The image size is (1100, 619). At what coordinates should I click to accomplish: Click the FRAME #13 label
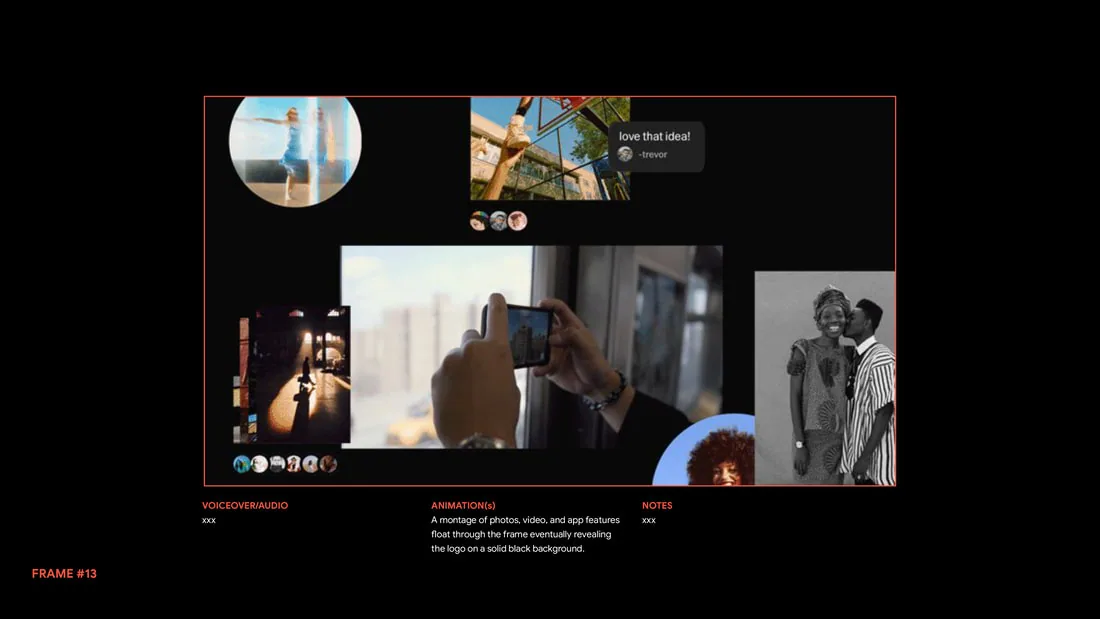tap(65, 573)
